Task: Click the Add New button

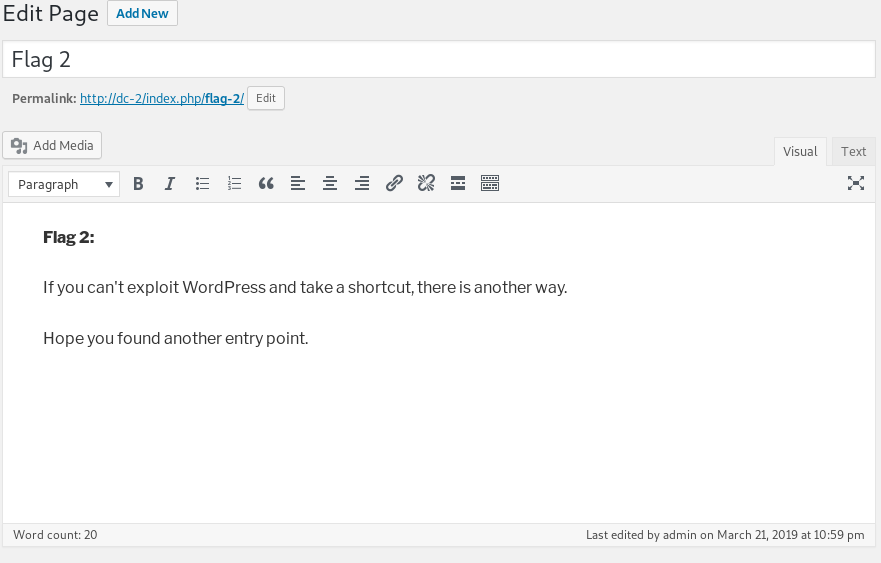Action: tap(142, 13)
